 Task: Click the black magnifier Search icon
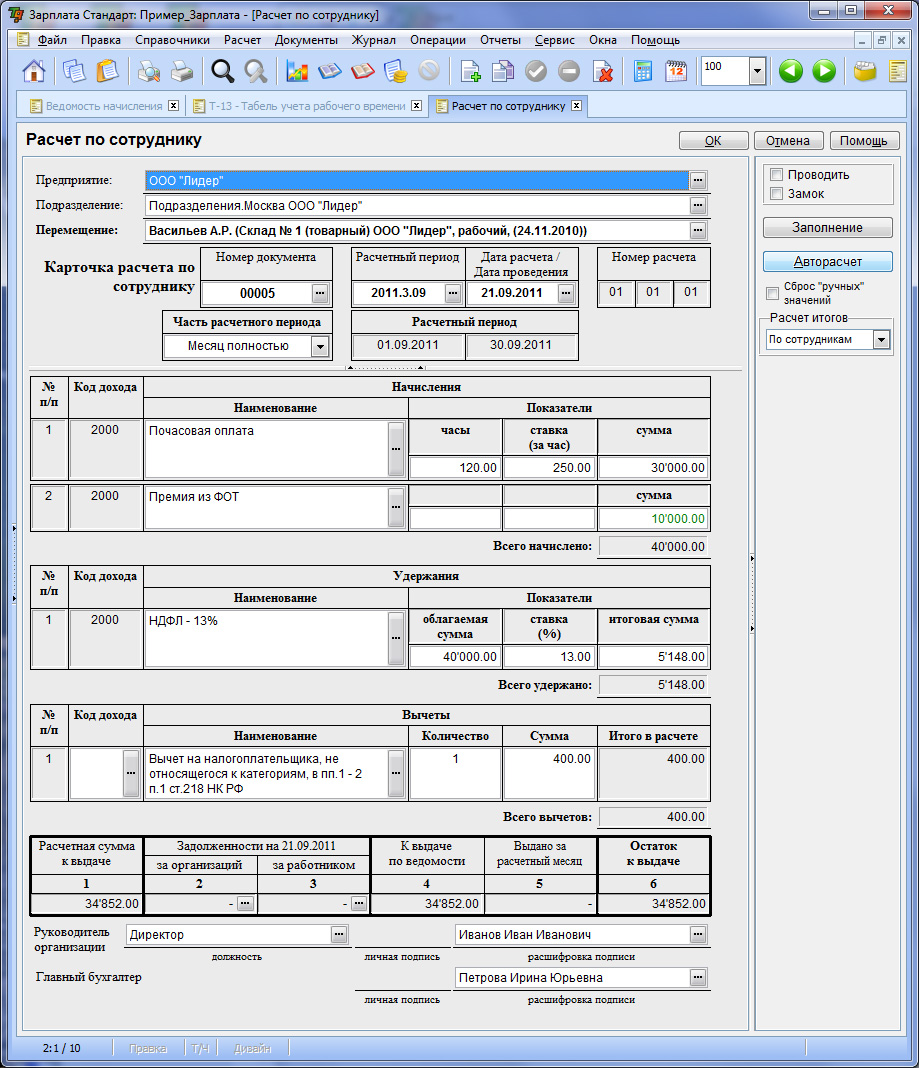pos(223,71)
